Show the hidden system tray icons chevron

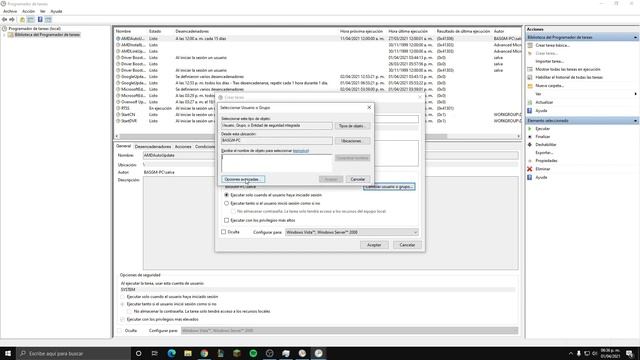[x=571, y=353]
